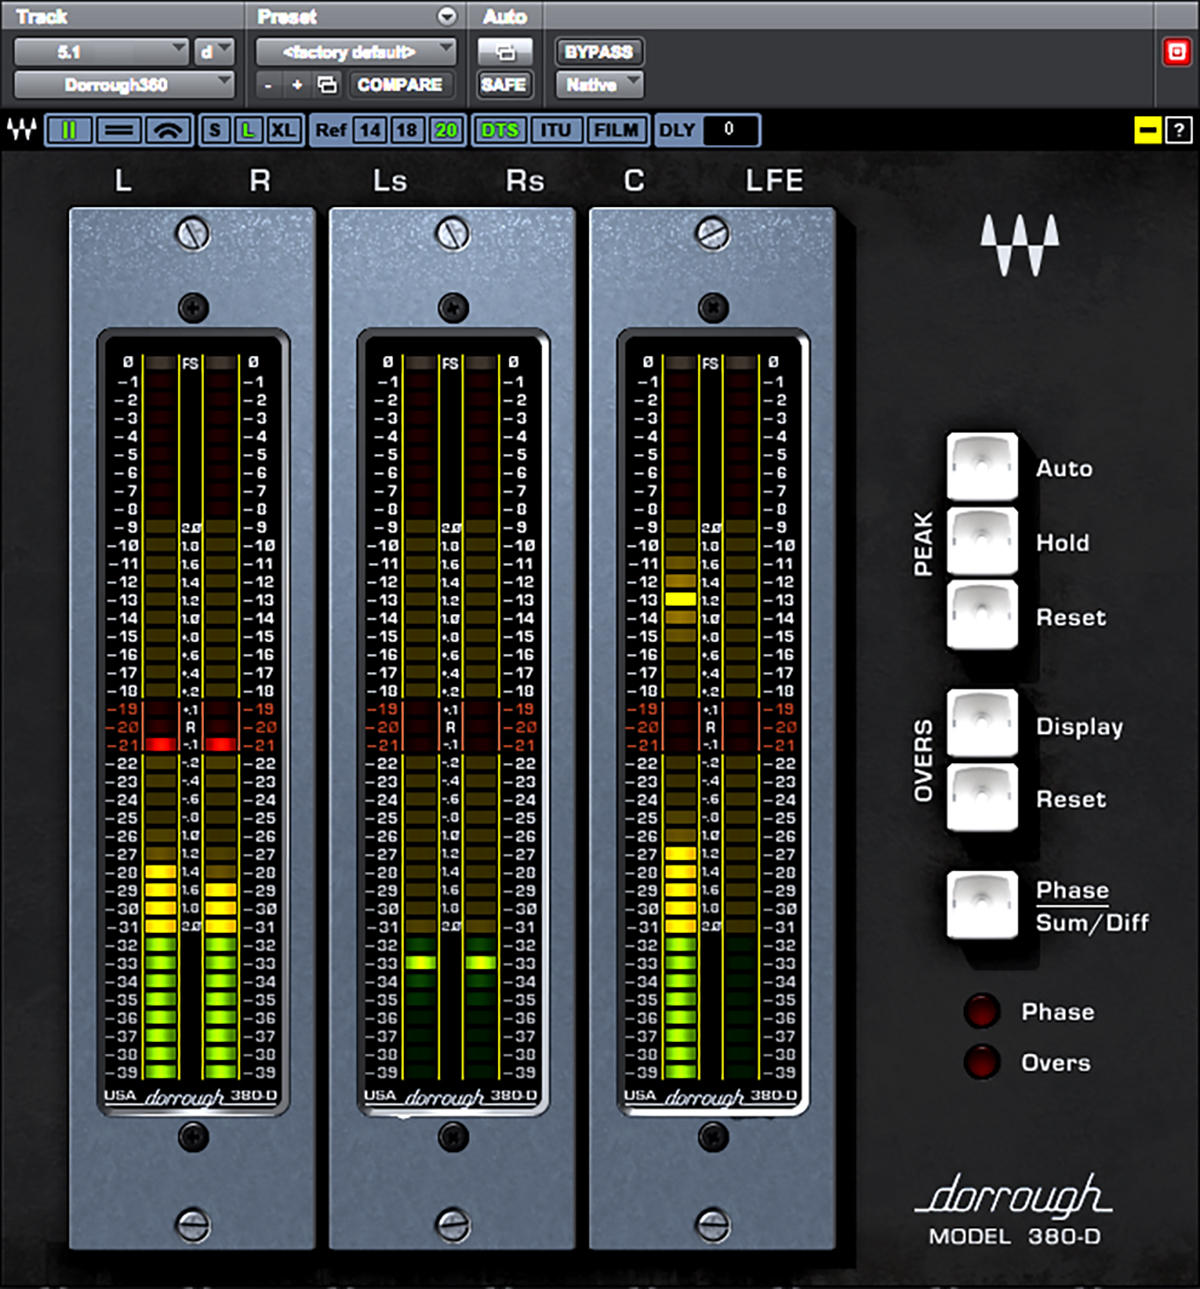1200x1289 pixels.
Task: Click the yellow minimize toolbar icon
Action: click(1147, 130)
